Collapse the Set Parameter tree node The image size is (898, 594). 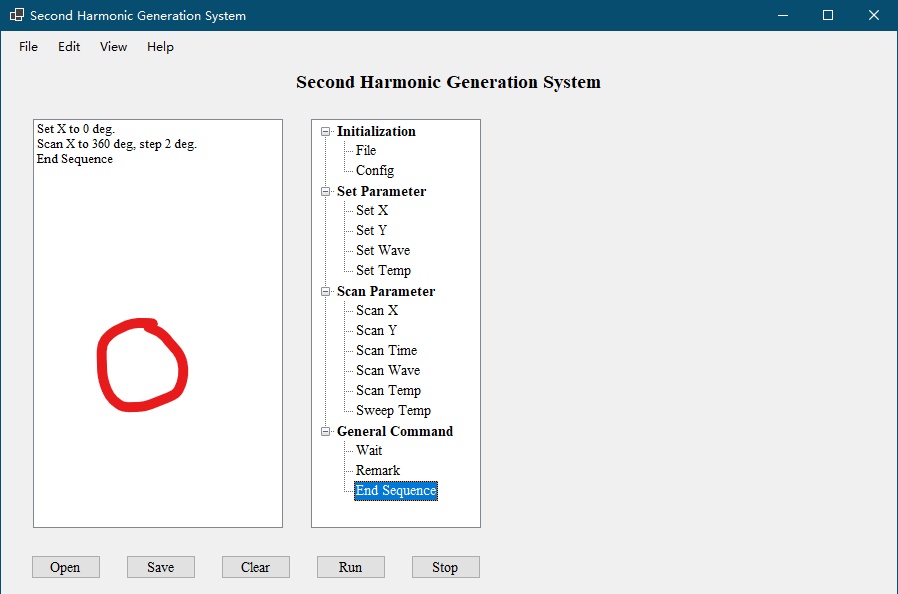(325, 191)
